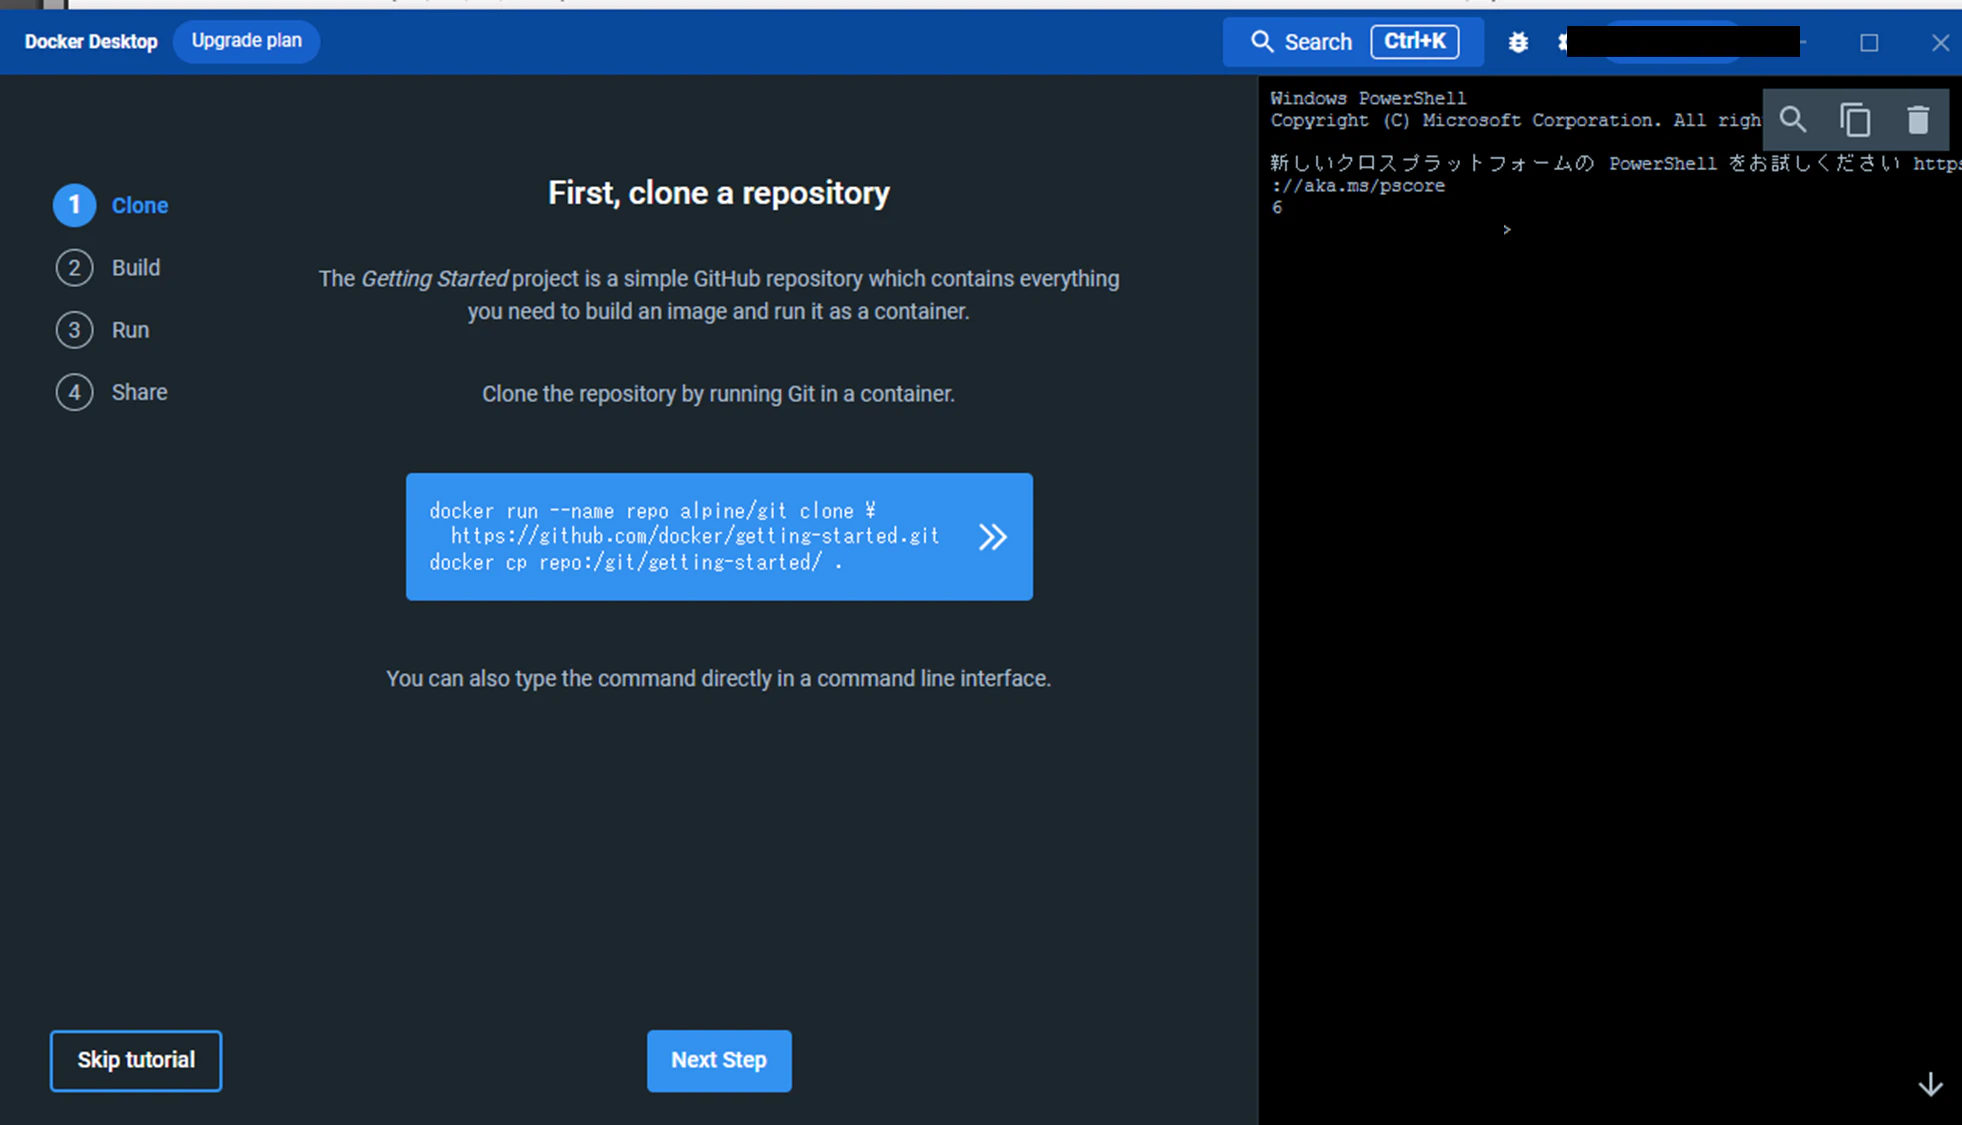Click the docker run command code block
Screen dimensions: 1962x1125
[719, 537]
